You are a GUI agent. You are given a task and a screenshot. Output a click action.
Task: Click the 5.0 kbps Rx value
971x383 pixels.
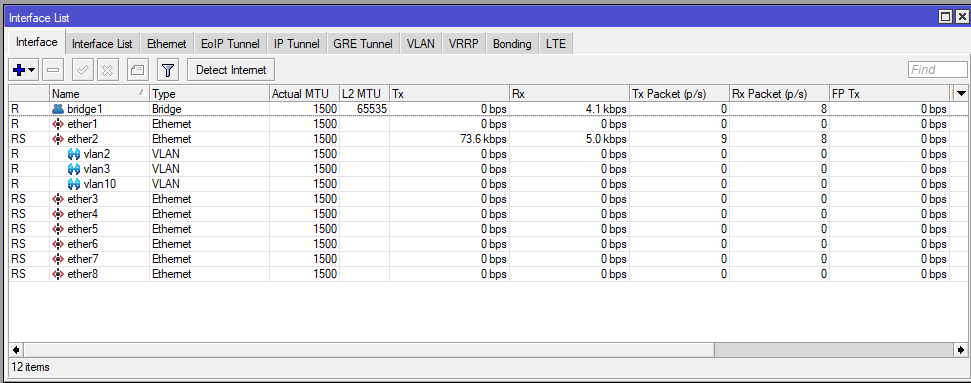coord(606,139)
